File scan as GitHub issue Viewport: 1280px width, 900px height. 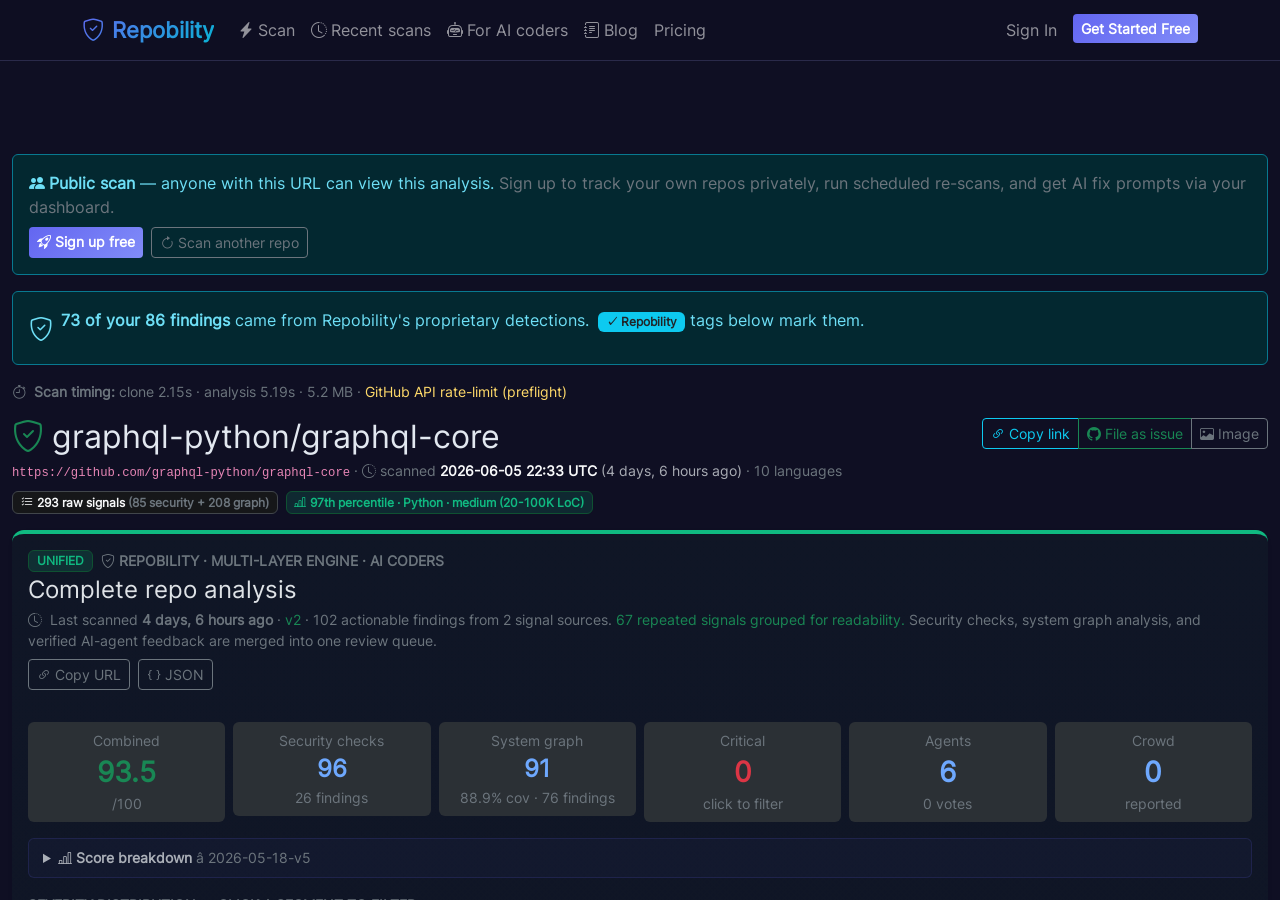[x=1135, y=434]
